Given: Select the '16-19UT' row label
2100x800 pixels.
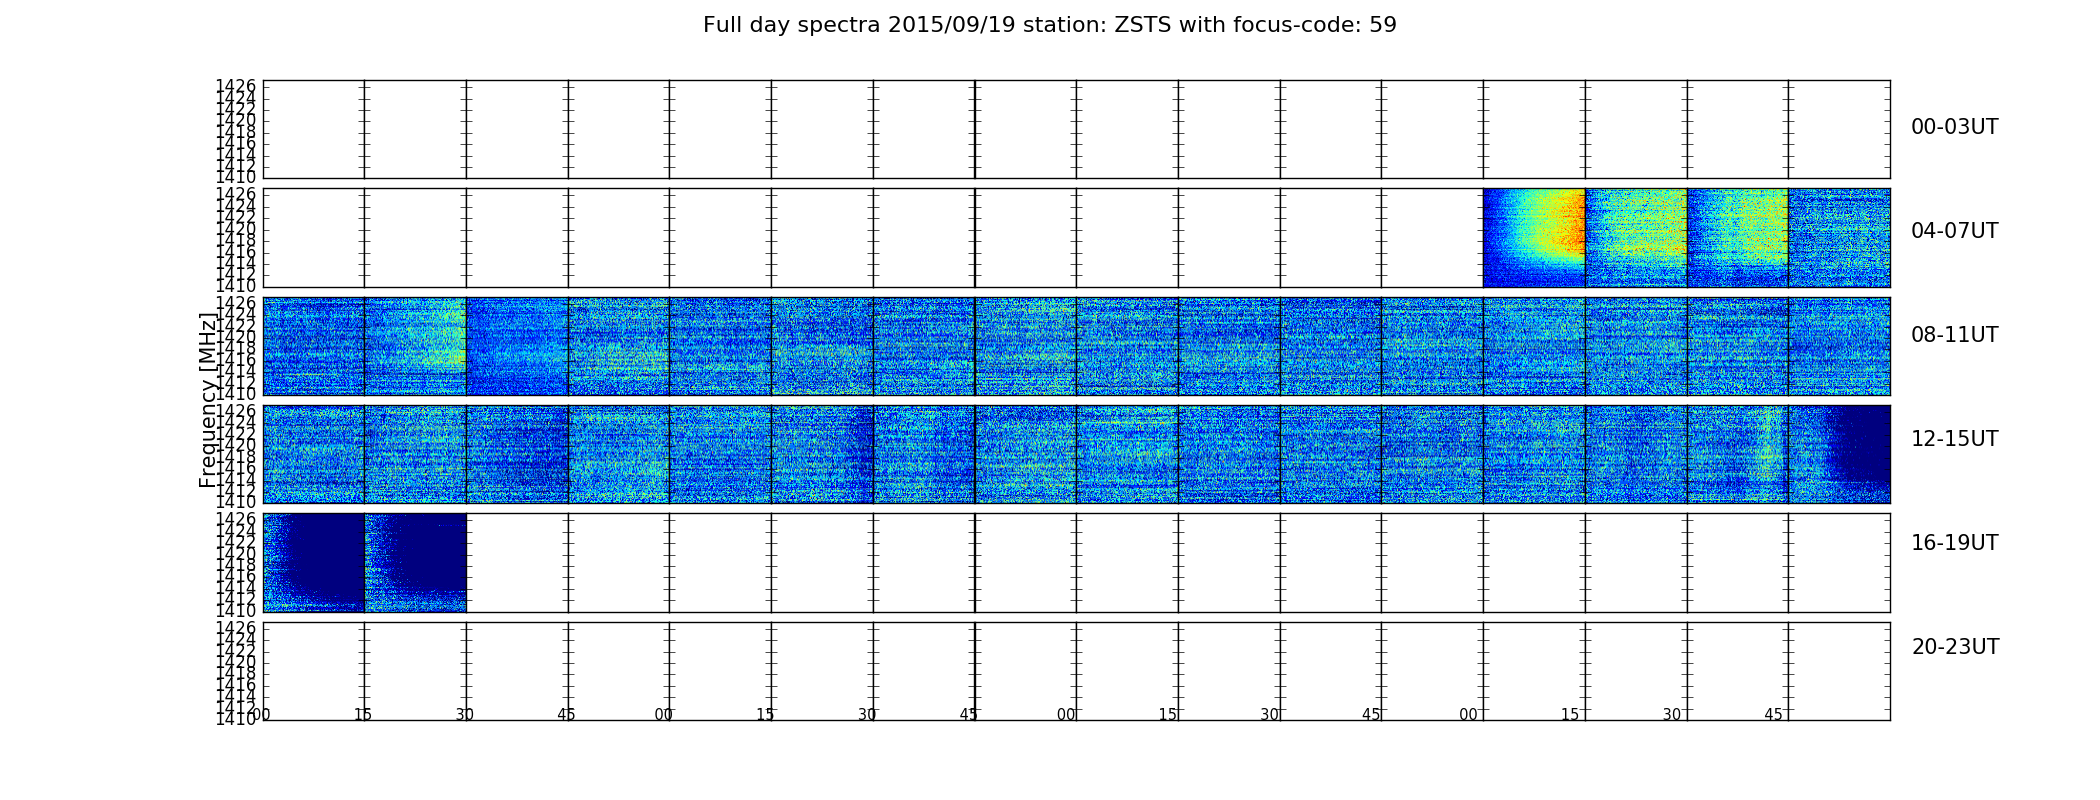Looking at the screenshot, I should pyautogui.click(x=1954, y=543).
